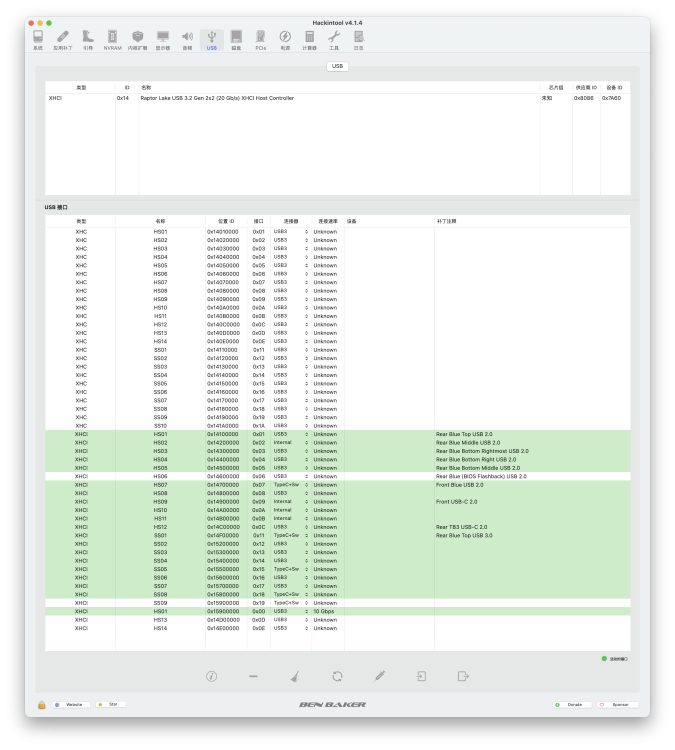Click the 供应商 ID column header

pos(586,88)
